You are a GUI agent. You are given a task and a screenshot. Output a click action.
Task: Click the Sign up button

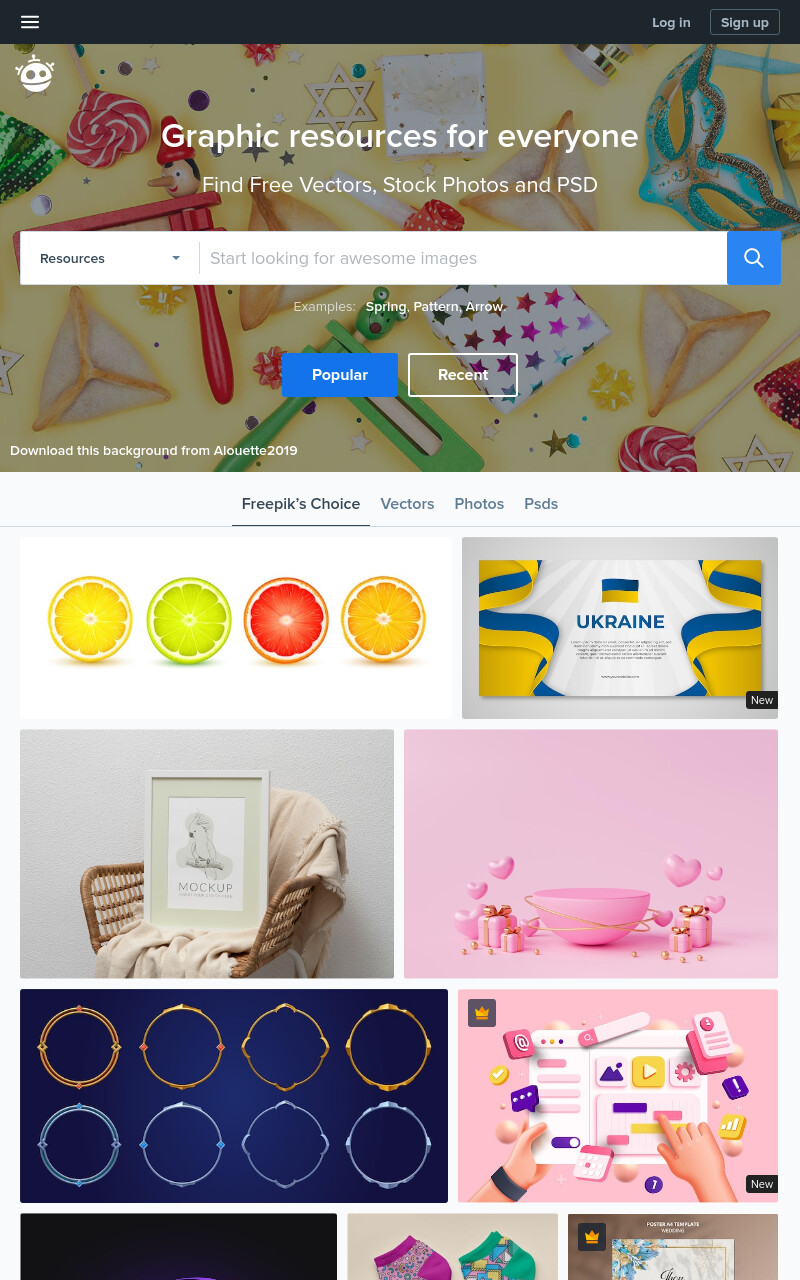point(745,22)
